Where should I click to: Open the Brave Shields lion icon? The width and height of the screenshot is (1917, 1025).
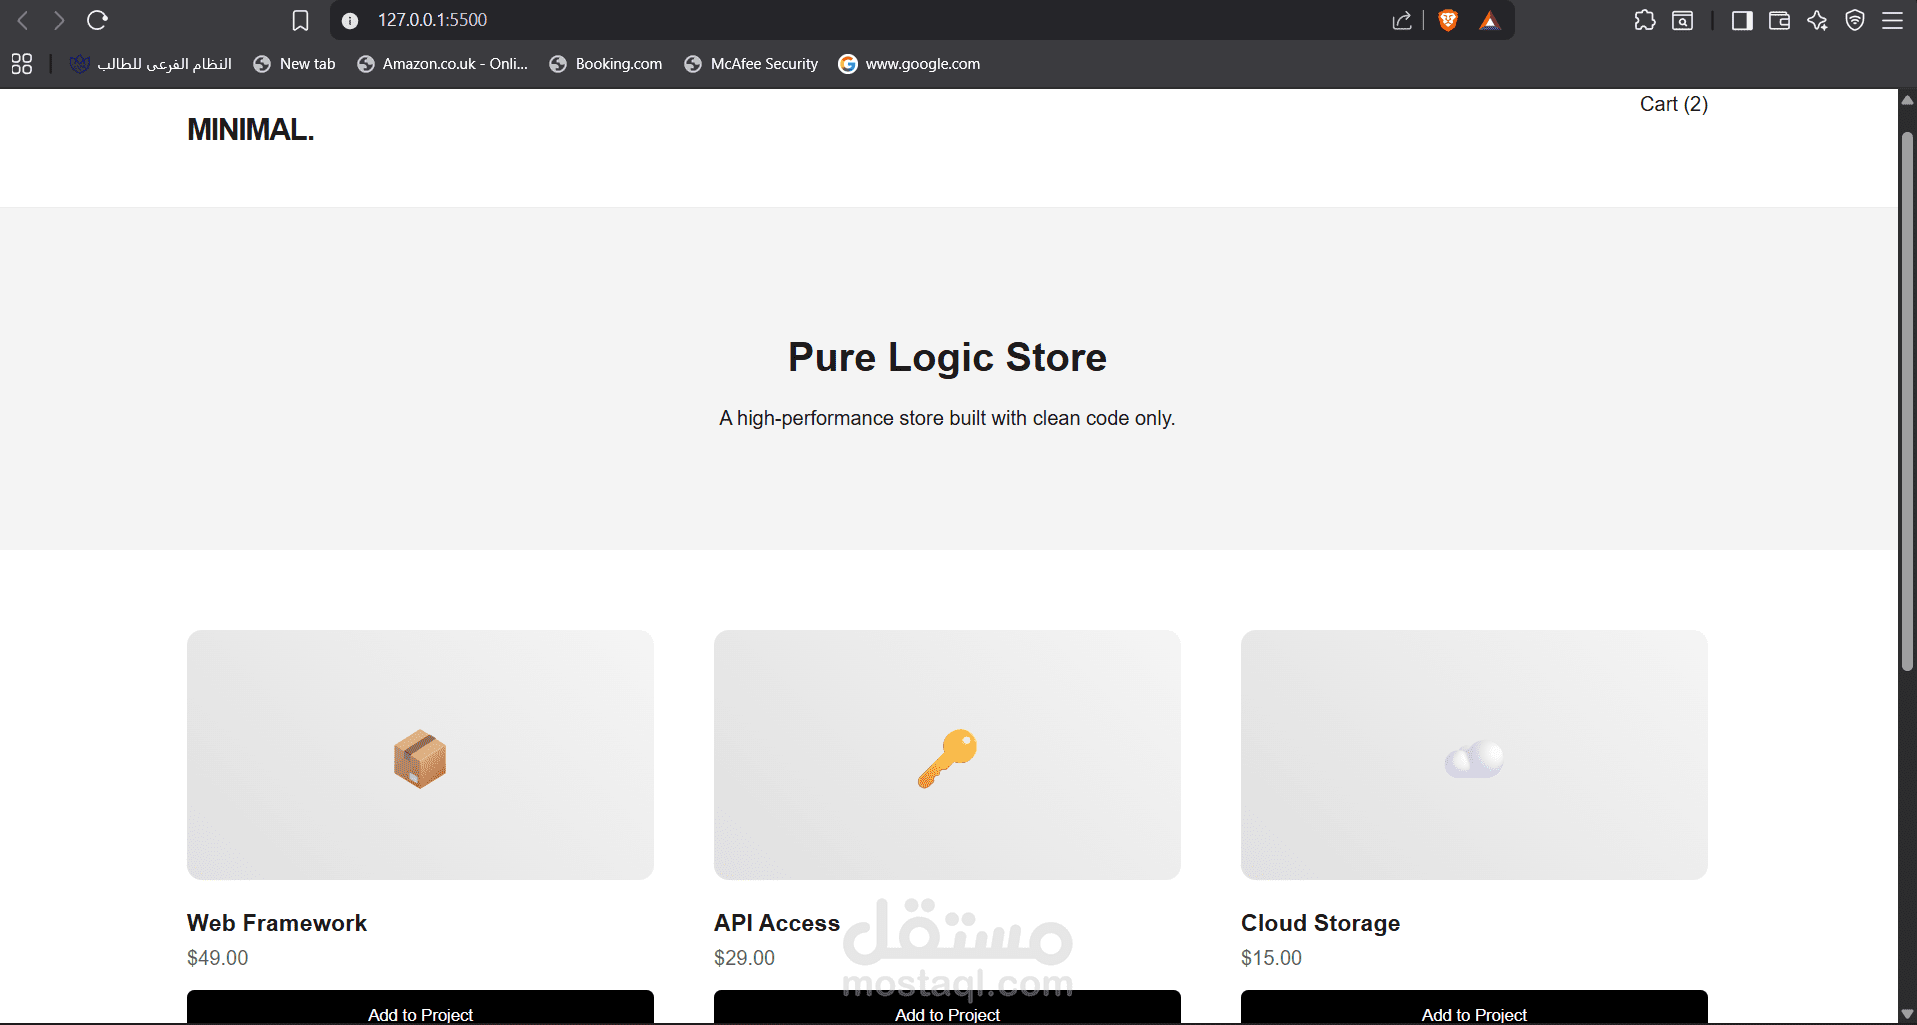point(1447,20)
